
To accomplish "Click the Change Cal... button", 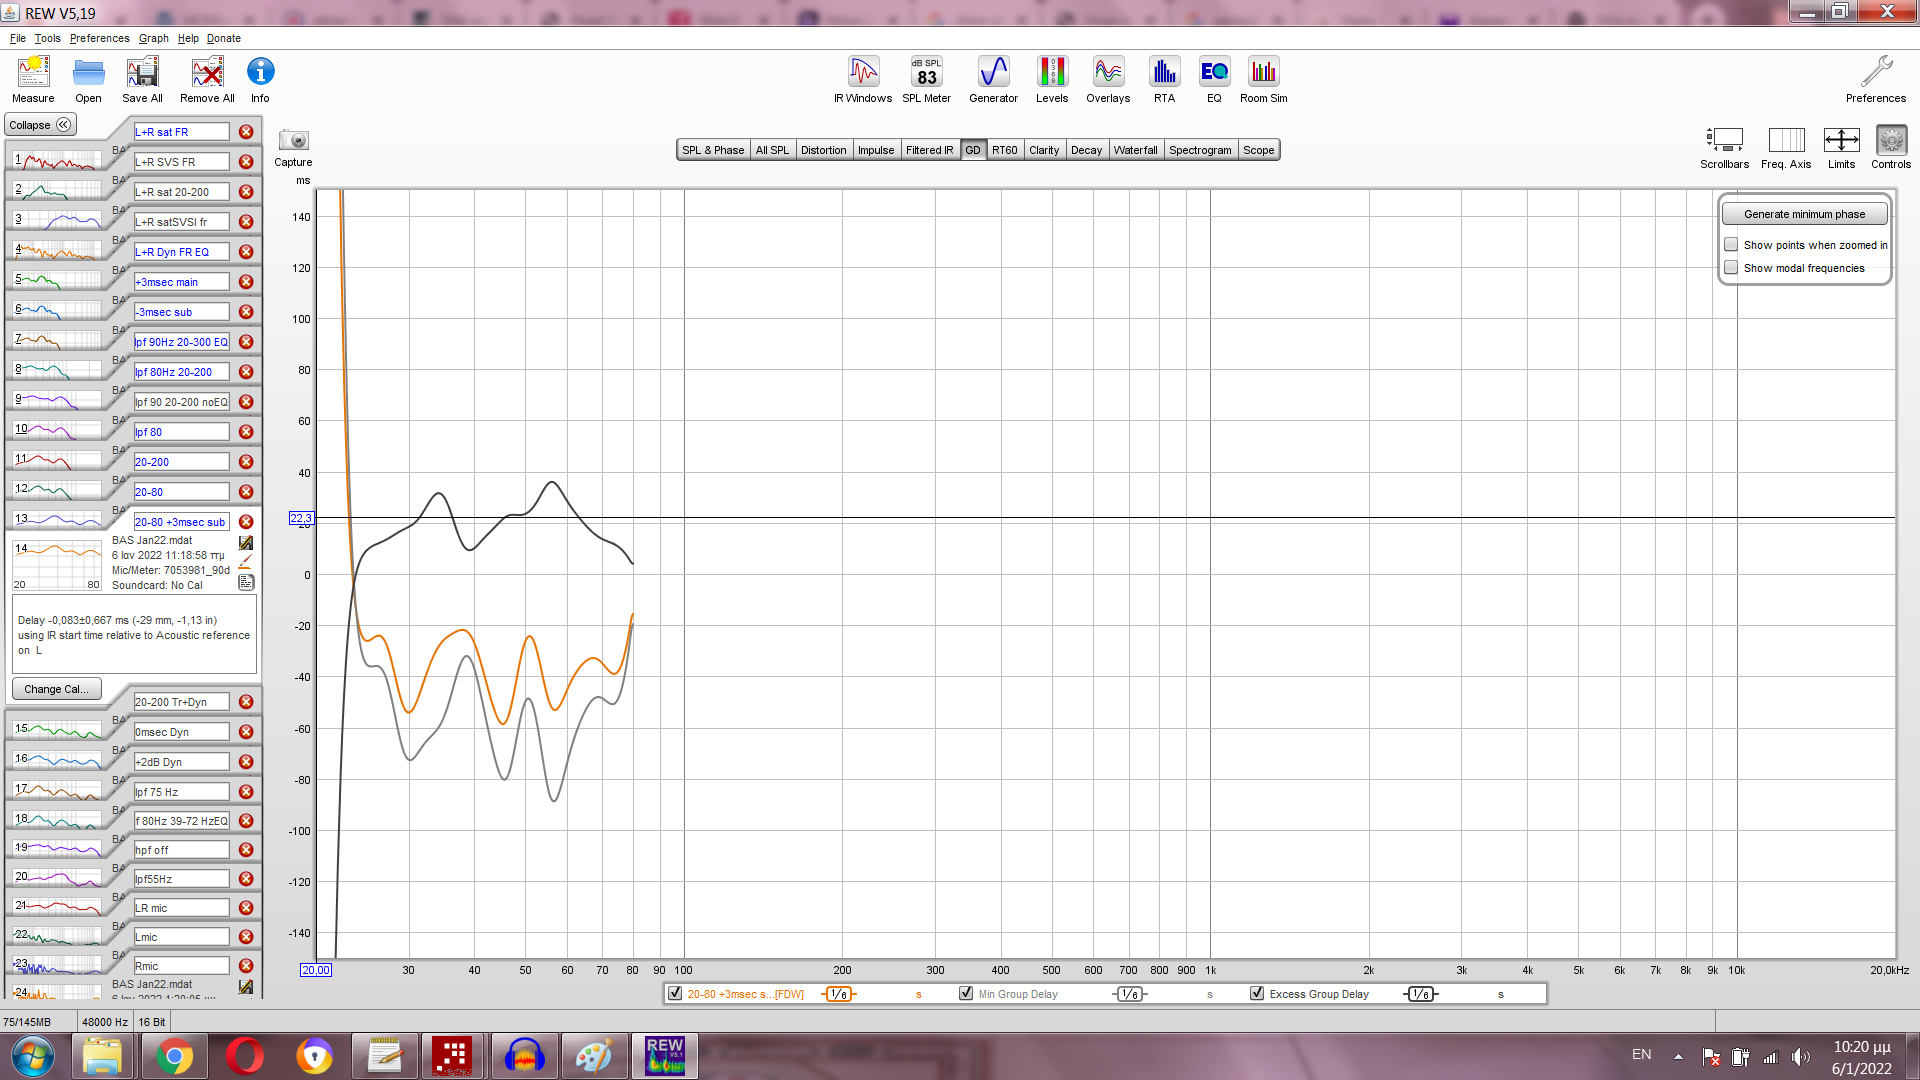I will [x=56, y=689].
